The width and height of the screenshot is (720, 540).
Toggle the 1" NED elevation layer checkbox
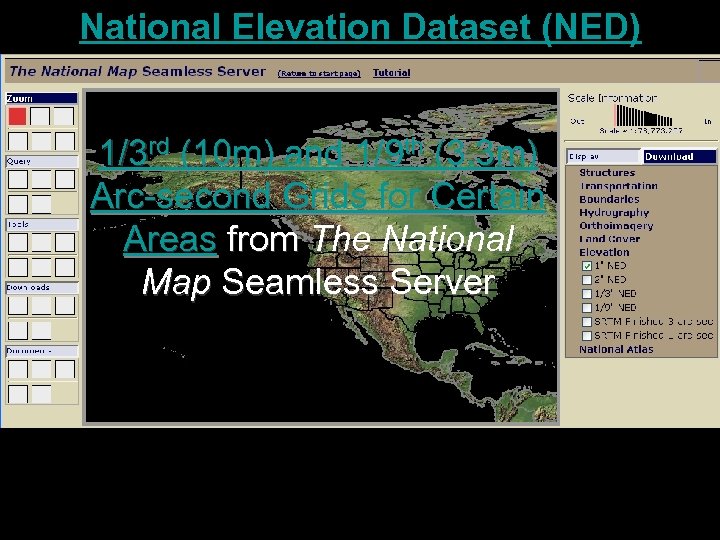pyautogui.click(x=586, y=266)
